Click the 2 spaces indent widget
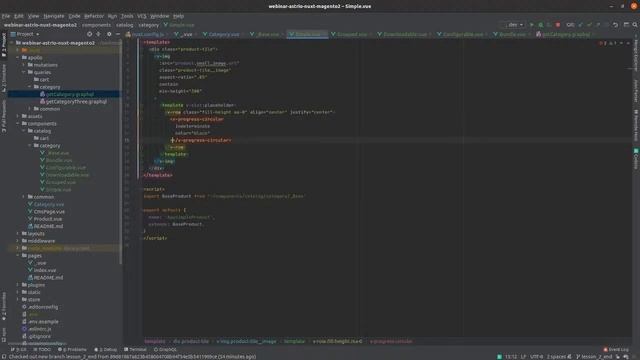640x360 pixels. (556, 357)
